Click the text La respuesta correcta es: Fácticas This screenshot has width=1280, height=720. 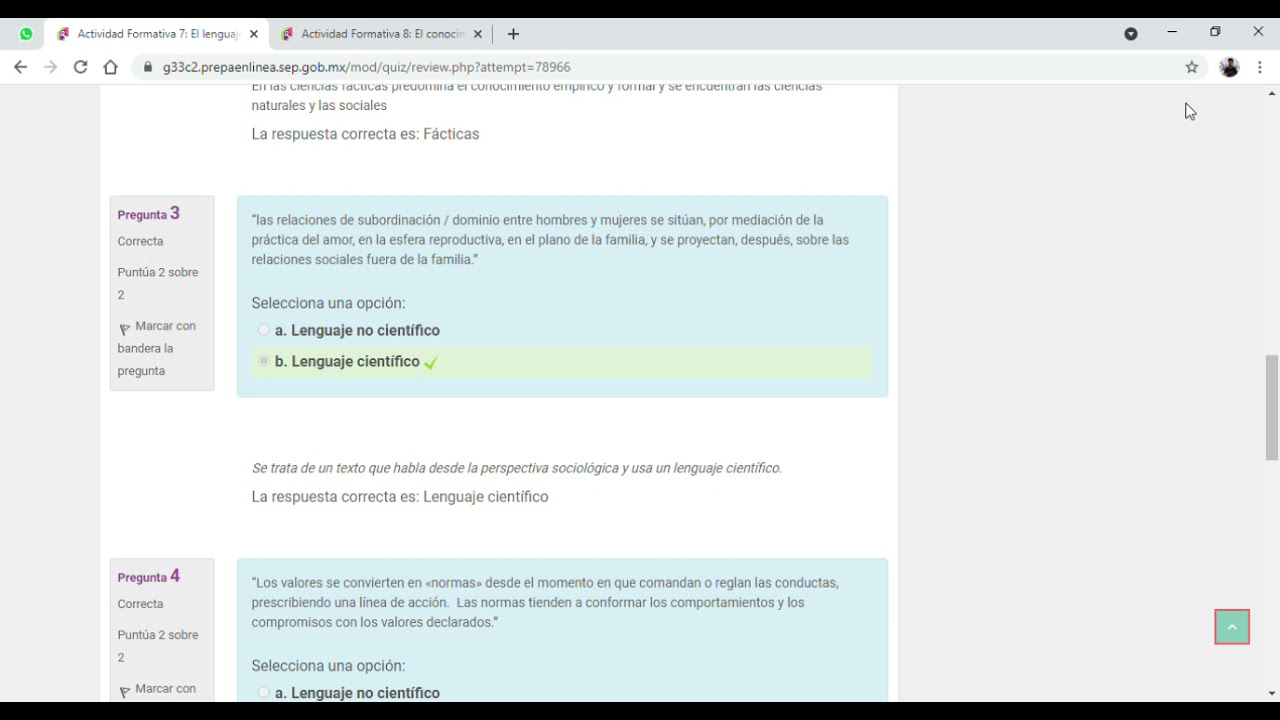tap(365, 134)
